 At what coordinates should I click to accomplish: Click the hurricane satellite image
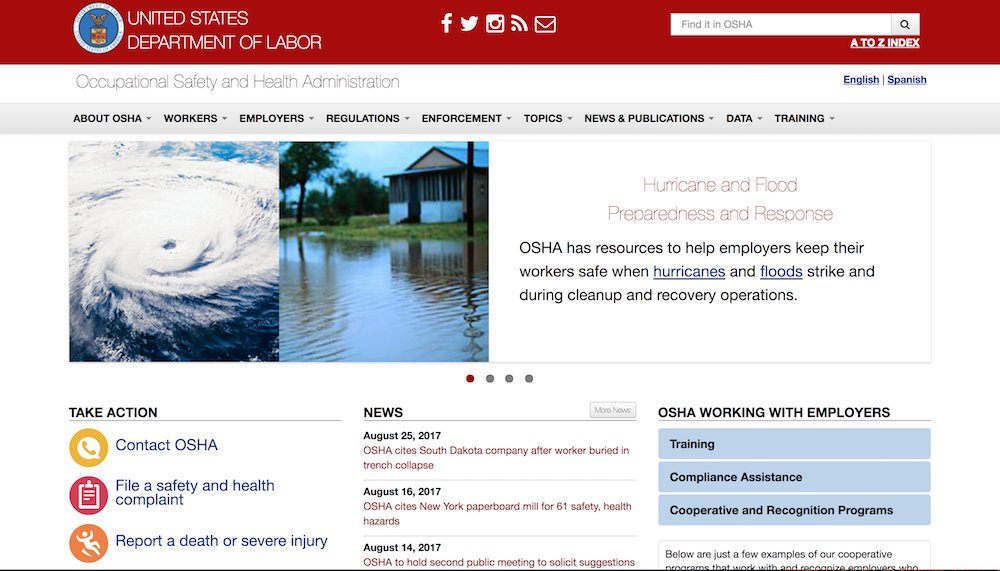pos(174,251)
